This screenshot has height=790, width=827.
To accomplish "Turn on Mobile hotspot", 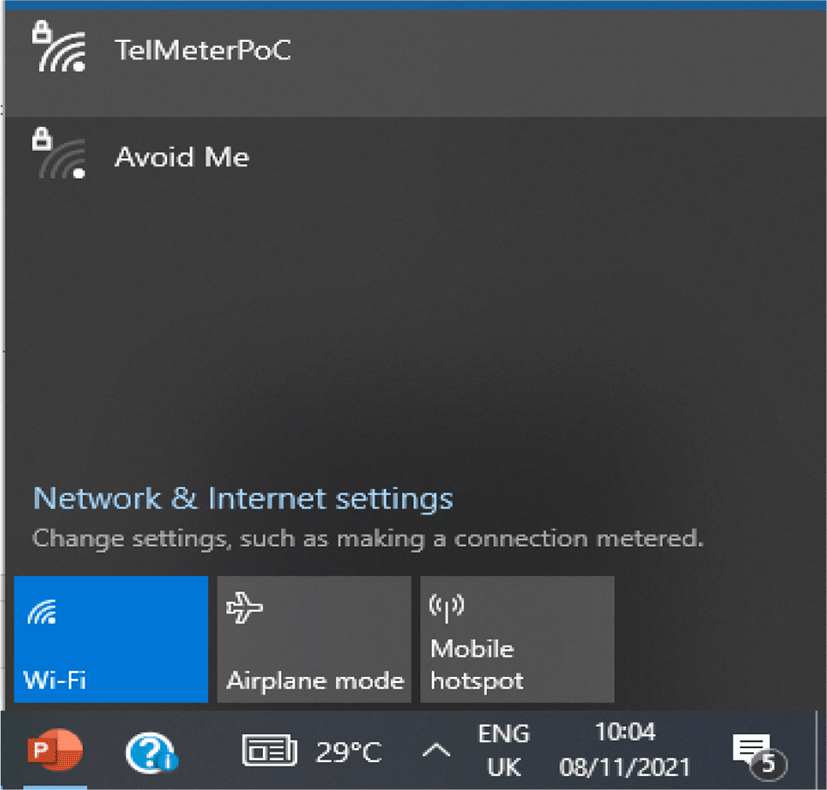I will click(x=517, y=639).
